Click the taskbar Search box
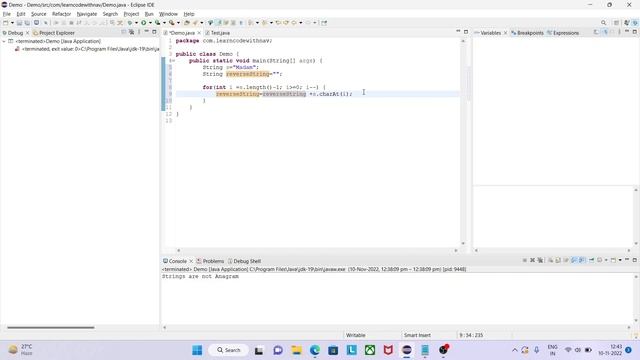640x360 pixels. (229, 350)
